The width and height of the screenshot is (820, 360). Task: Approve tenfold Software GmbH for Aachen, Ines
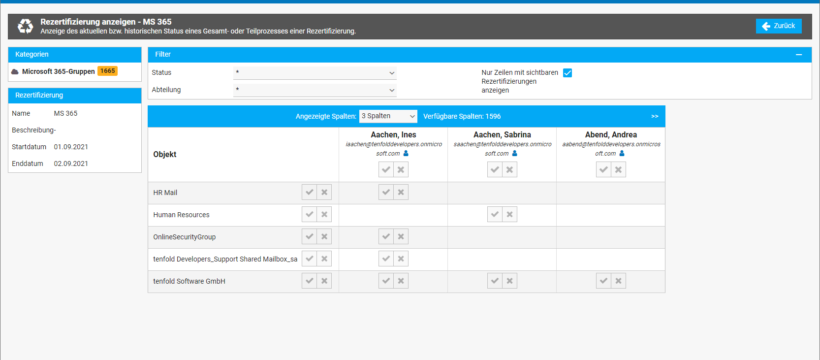(386, 282)
